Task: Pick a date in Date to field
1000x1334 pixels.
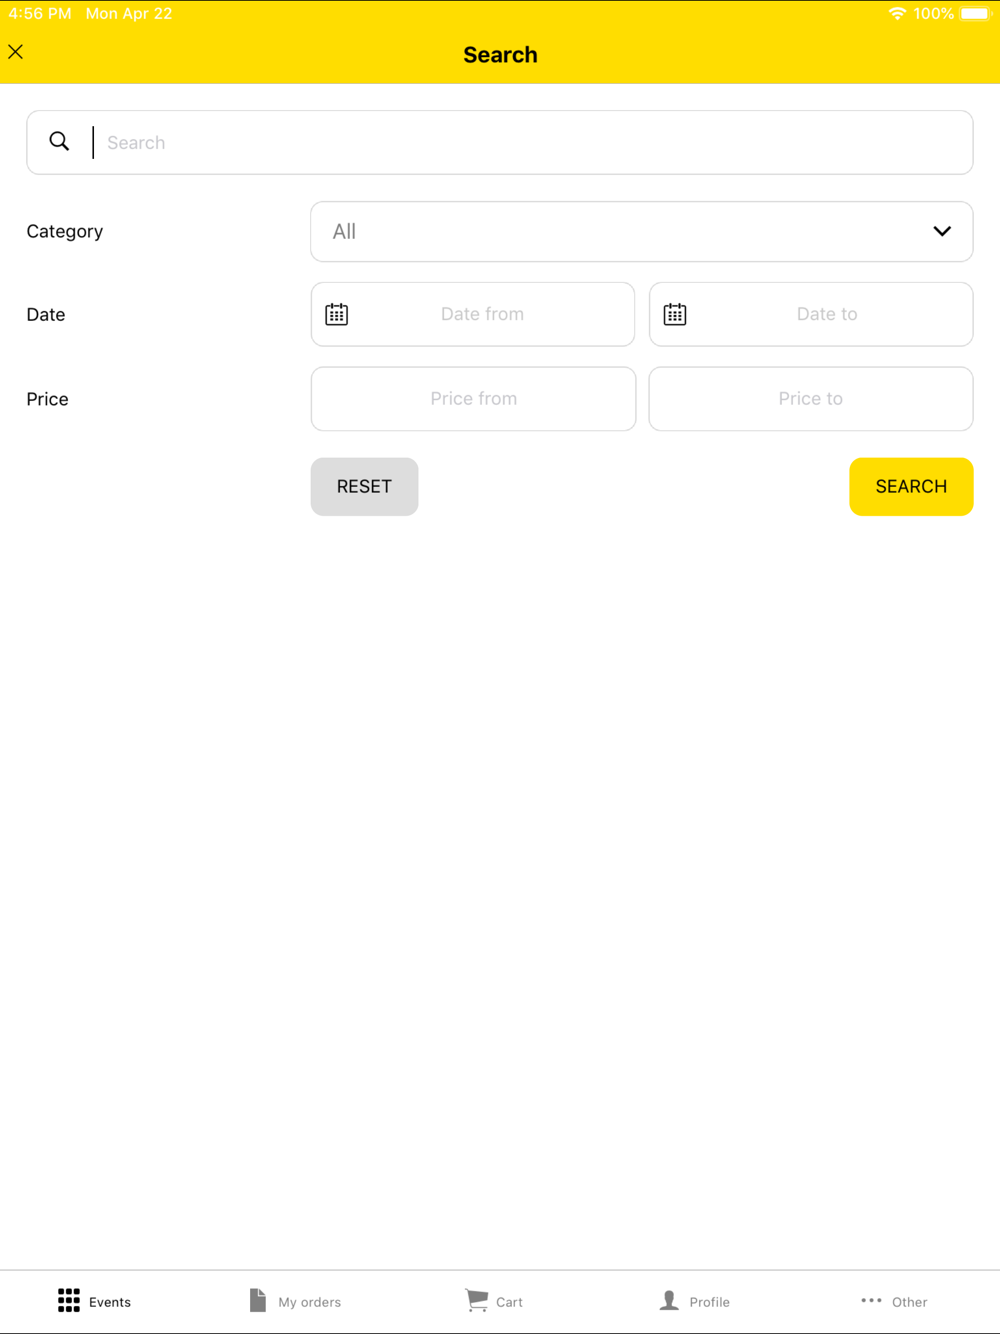Action: (811, 314)
